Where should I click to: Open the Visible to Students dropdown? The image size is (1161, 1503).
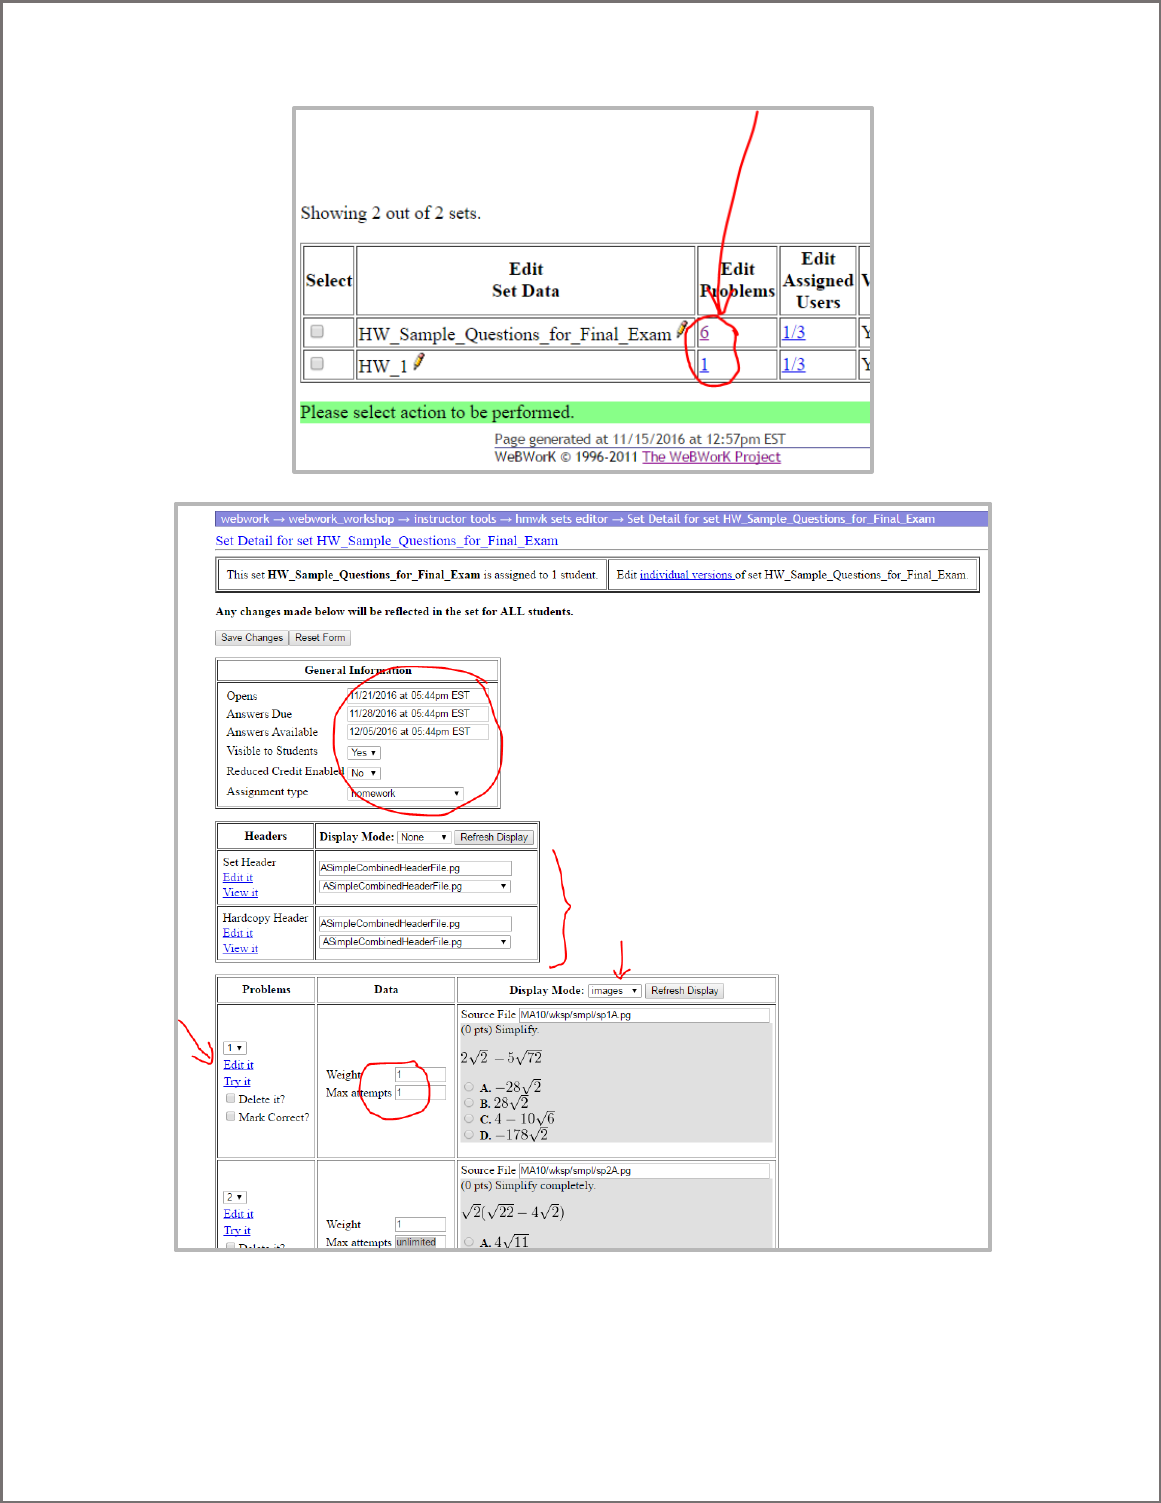pos(364,752)
